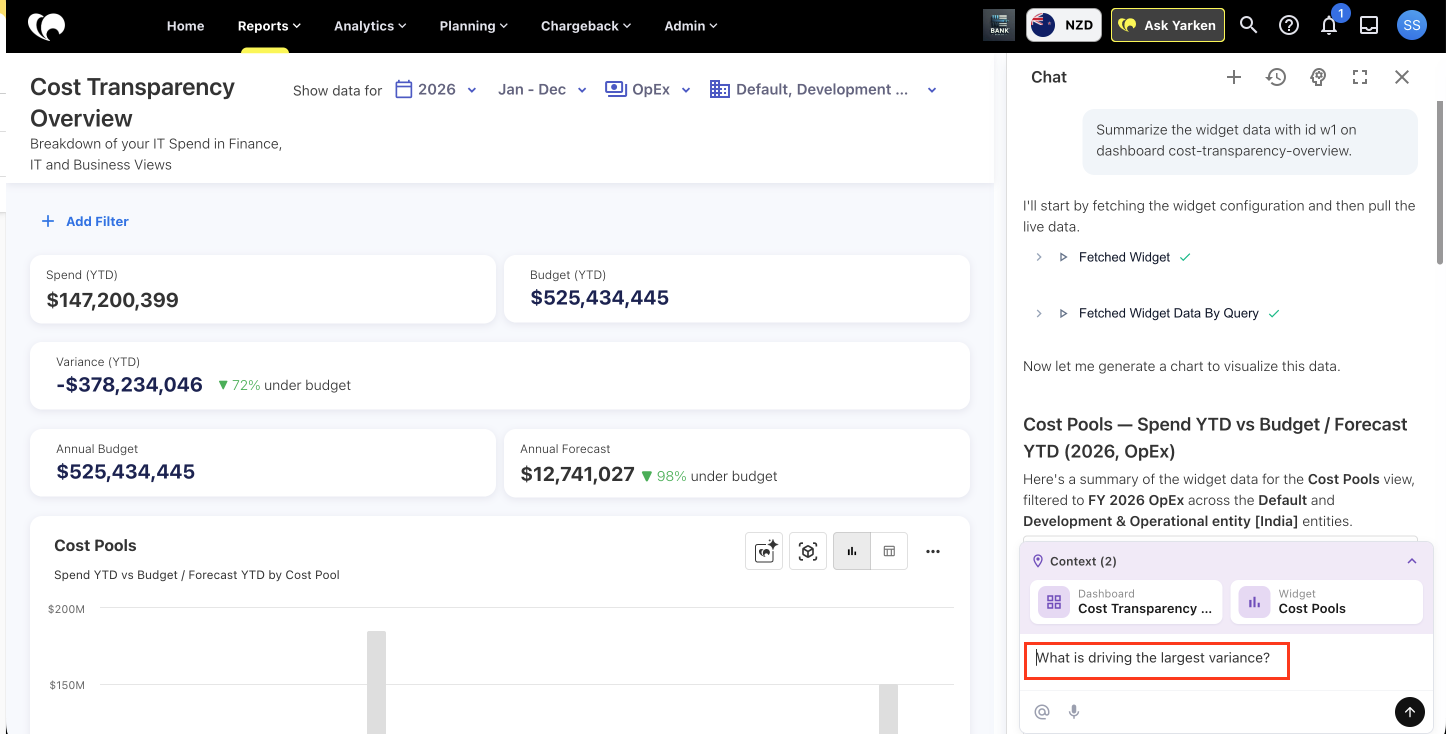Screen dimensions: 1446x734
Task: Open the OpEx expense type dropdown
Action: [x=648, y=89]
